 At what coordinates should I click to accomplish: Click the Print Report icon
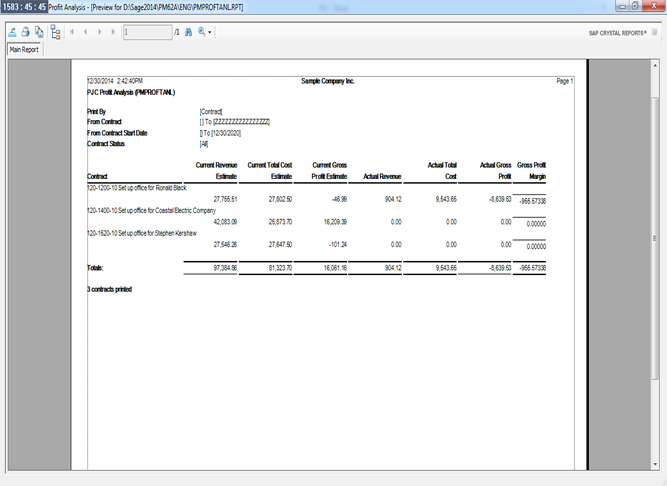25,32
